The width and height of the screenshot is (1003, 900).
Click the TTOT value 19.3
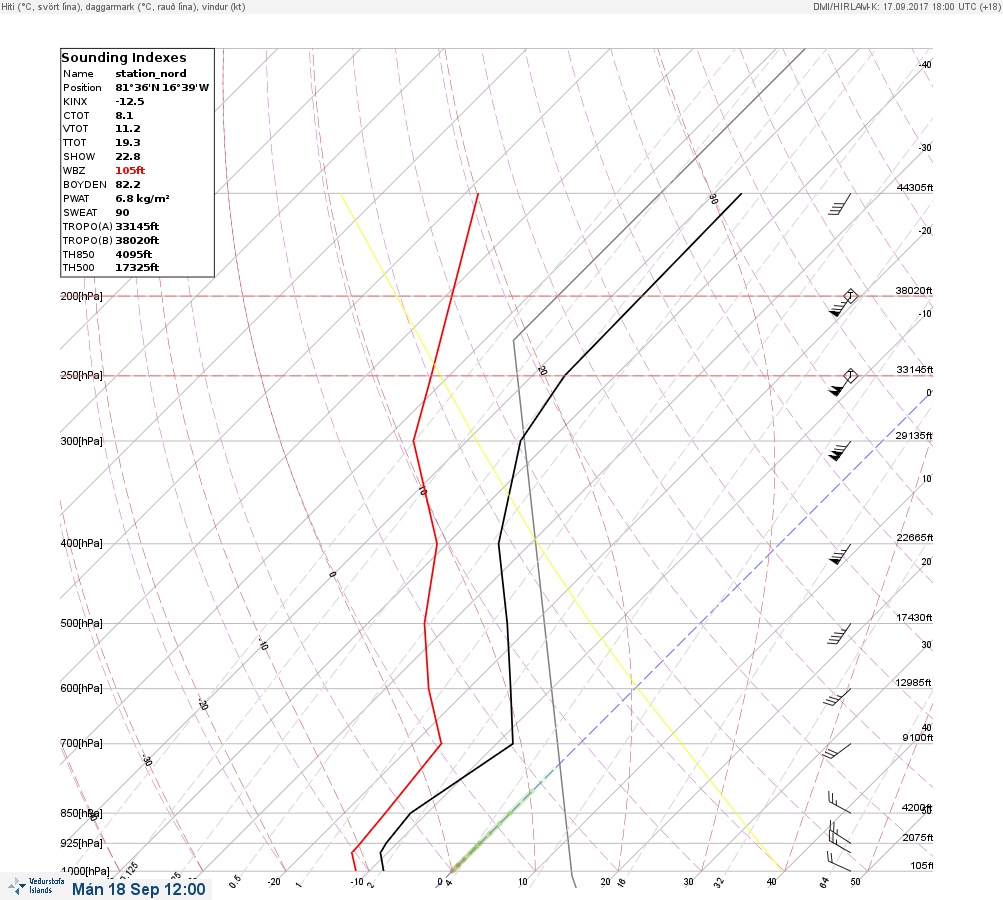coord(128,143)
